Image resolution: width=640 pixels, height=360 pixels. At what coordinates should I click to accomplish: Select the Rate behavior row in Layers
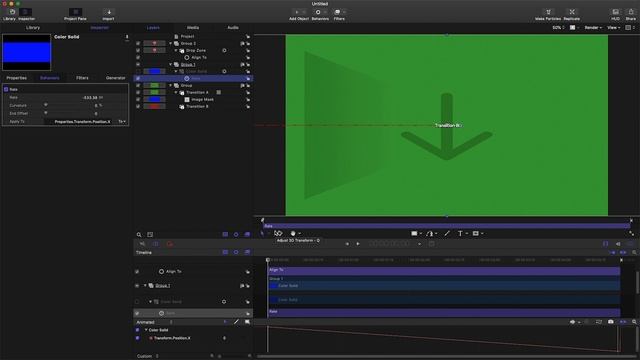(x=193, y=78)
